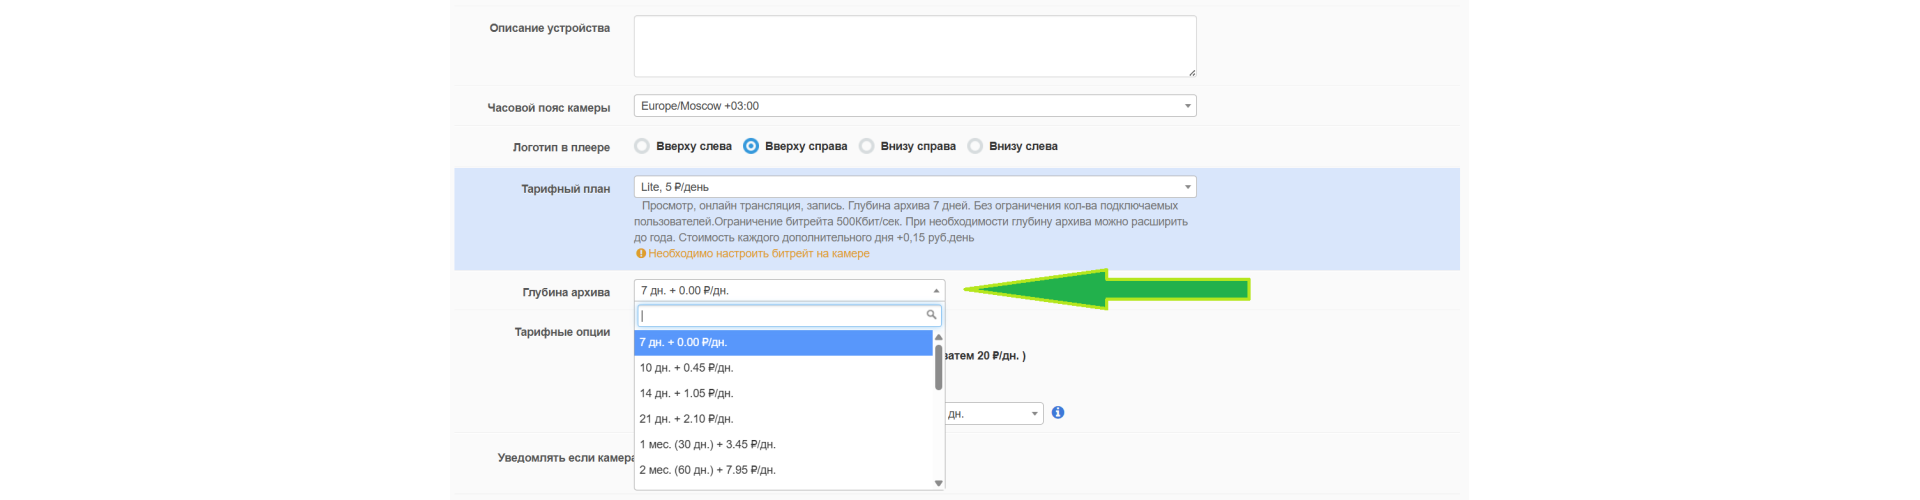Click the scroll-up arrow in the archive depth list
The image size is (1920, 500).
938,338
